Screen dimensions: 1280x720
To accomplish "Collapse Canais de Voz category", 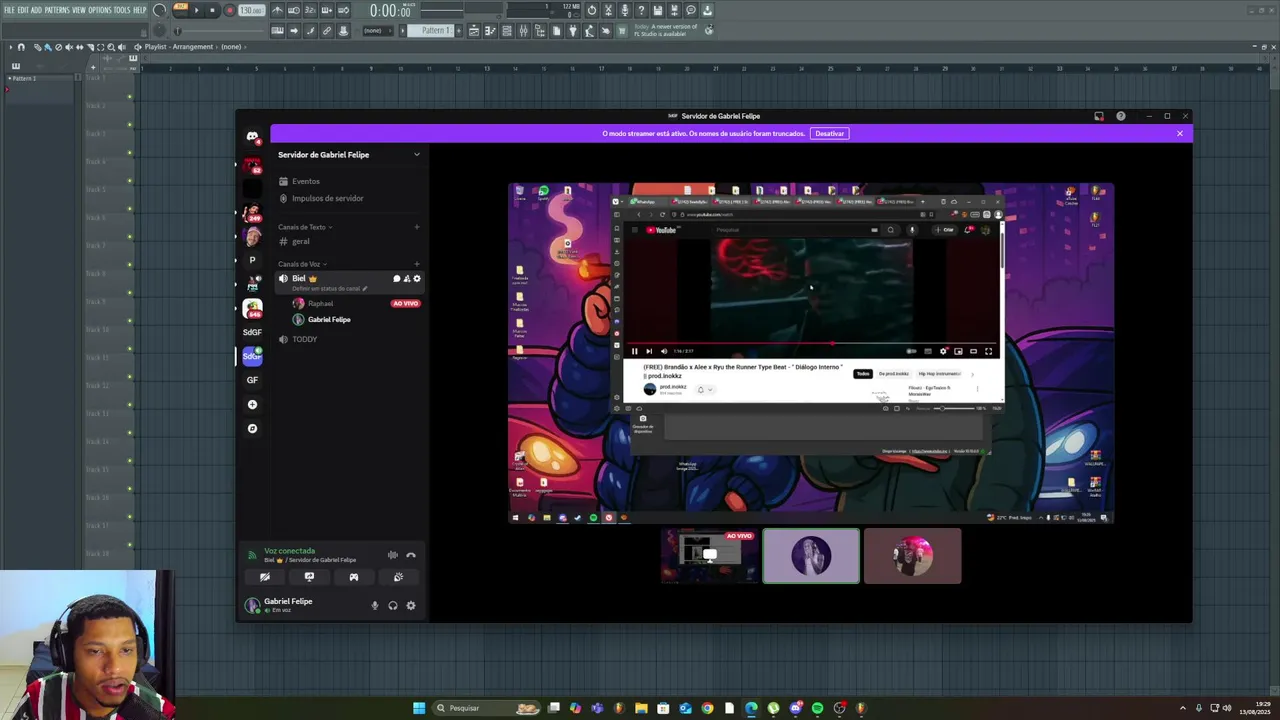I will 302,264.
